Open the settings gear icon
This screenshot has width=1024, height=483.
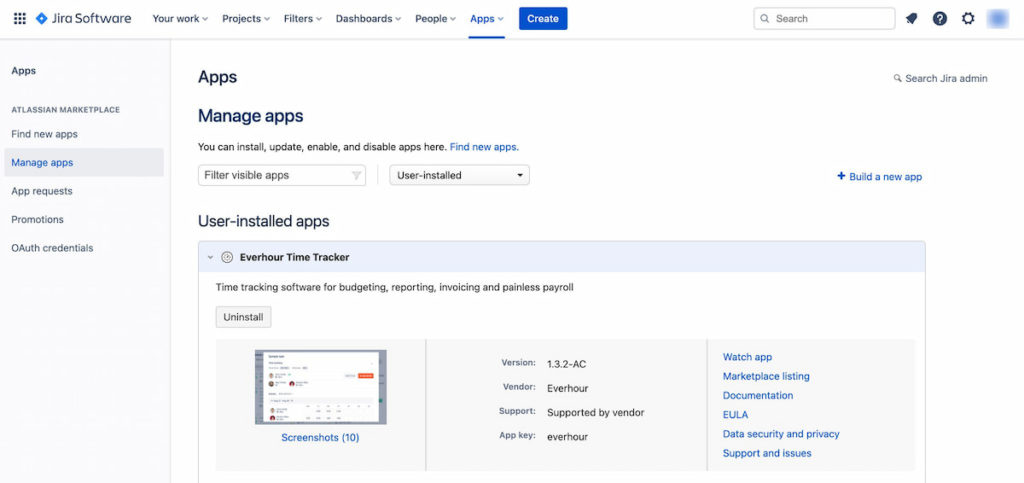click(x=968, y=18)
